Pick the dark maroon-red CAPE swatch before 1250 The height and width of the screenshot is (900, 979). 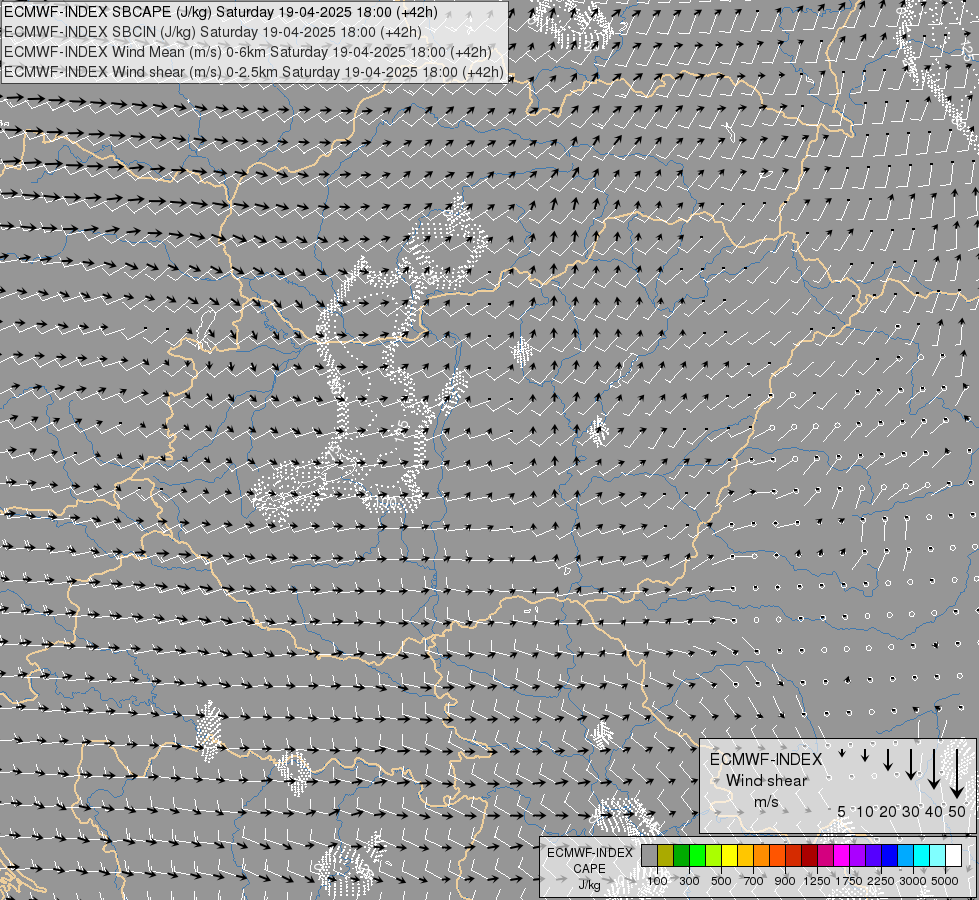pyautogui.click(x=810, y=856)
